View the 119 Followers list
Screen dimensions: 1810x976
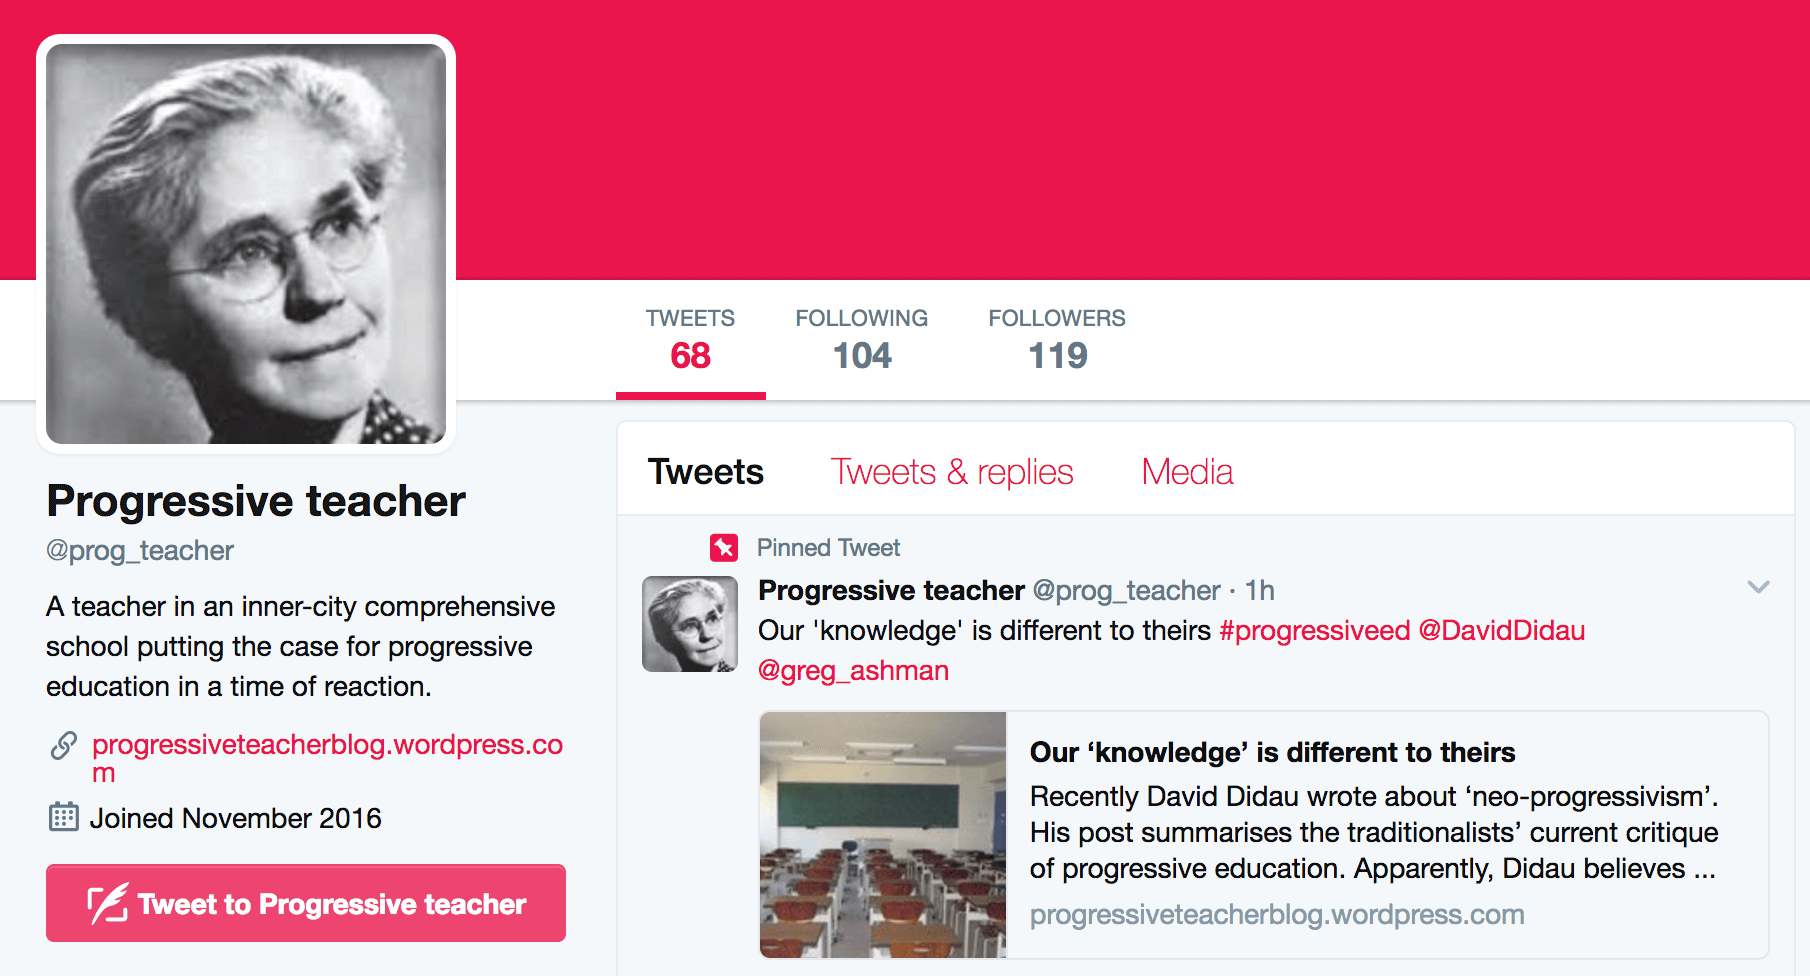click(x=1057, y=340)
